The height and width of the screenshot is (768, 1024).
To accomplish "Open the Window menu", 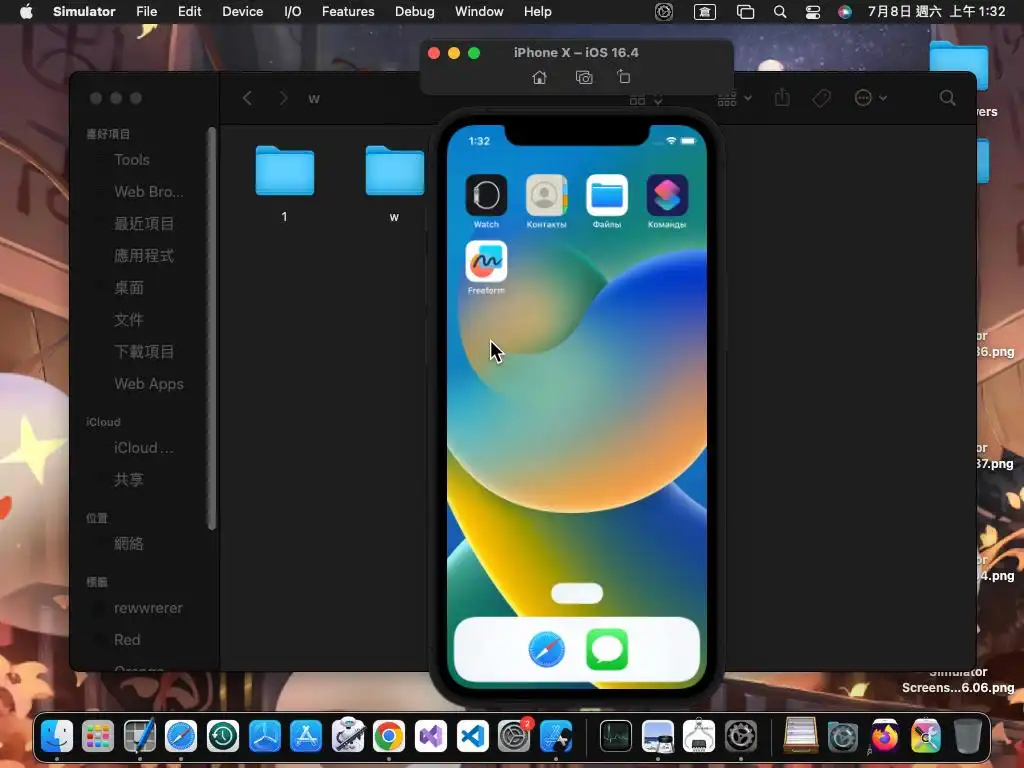I will [479, 11].
